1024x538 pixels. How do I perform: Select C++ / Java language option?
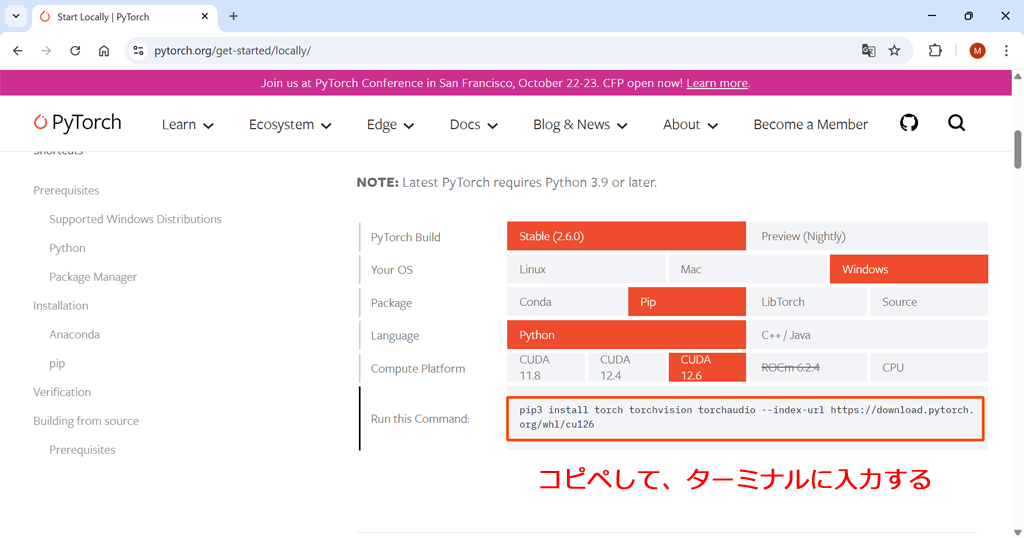pyautogui.click(x=869, y=335)
